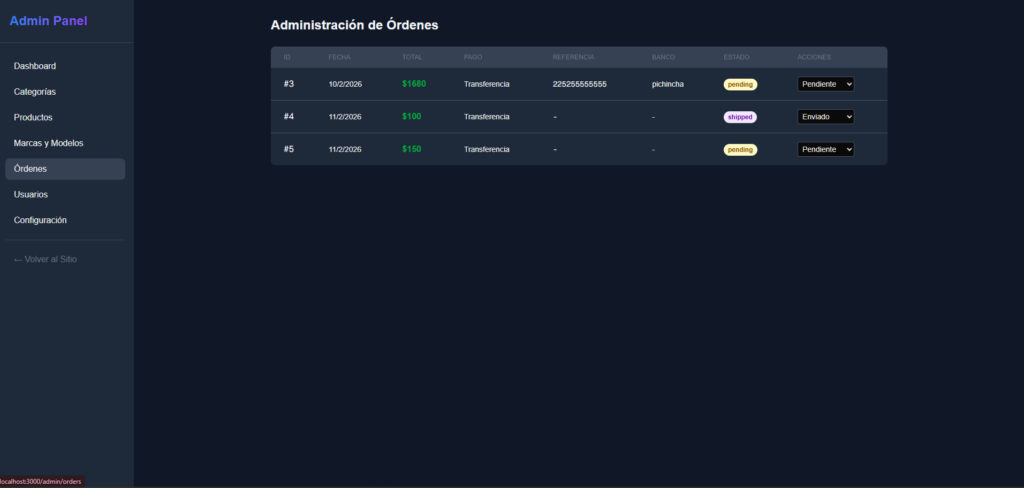
Task: Click the pending badge on order #5
Action: (x=740, y=149)
